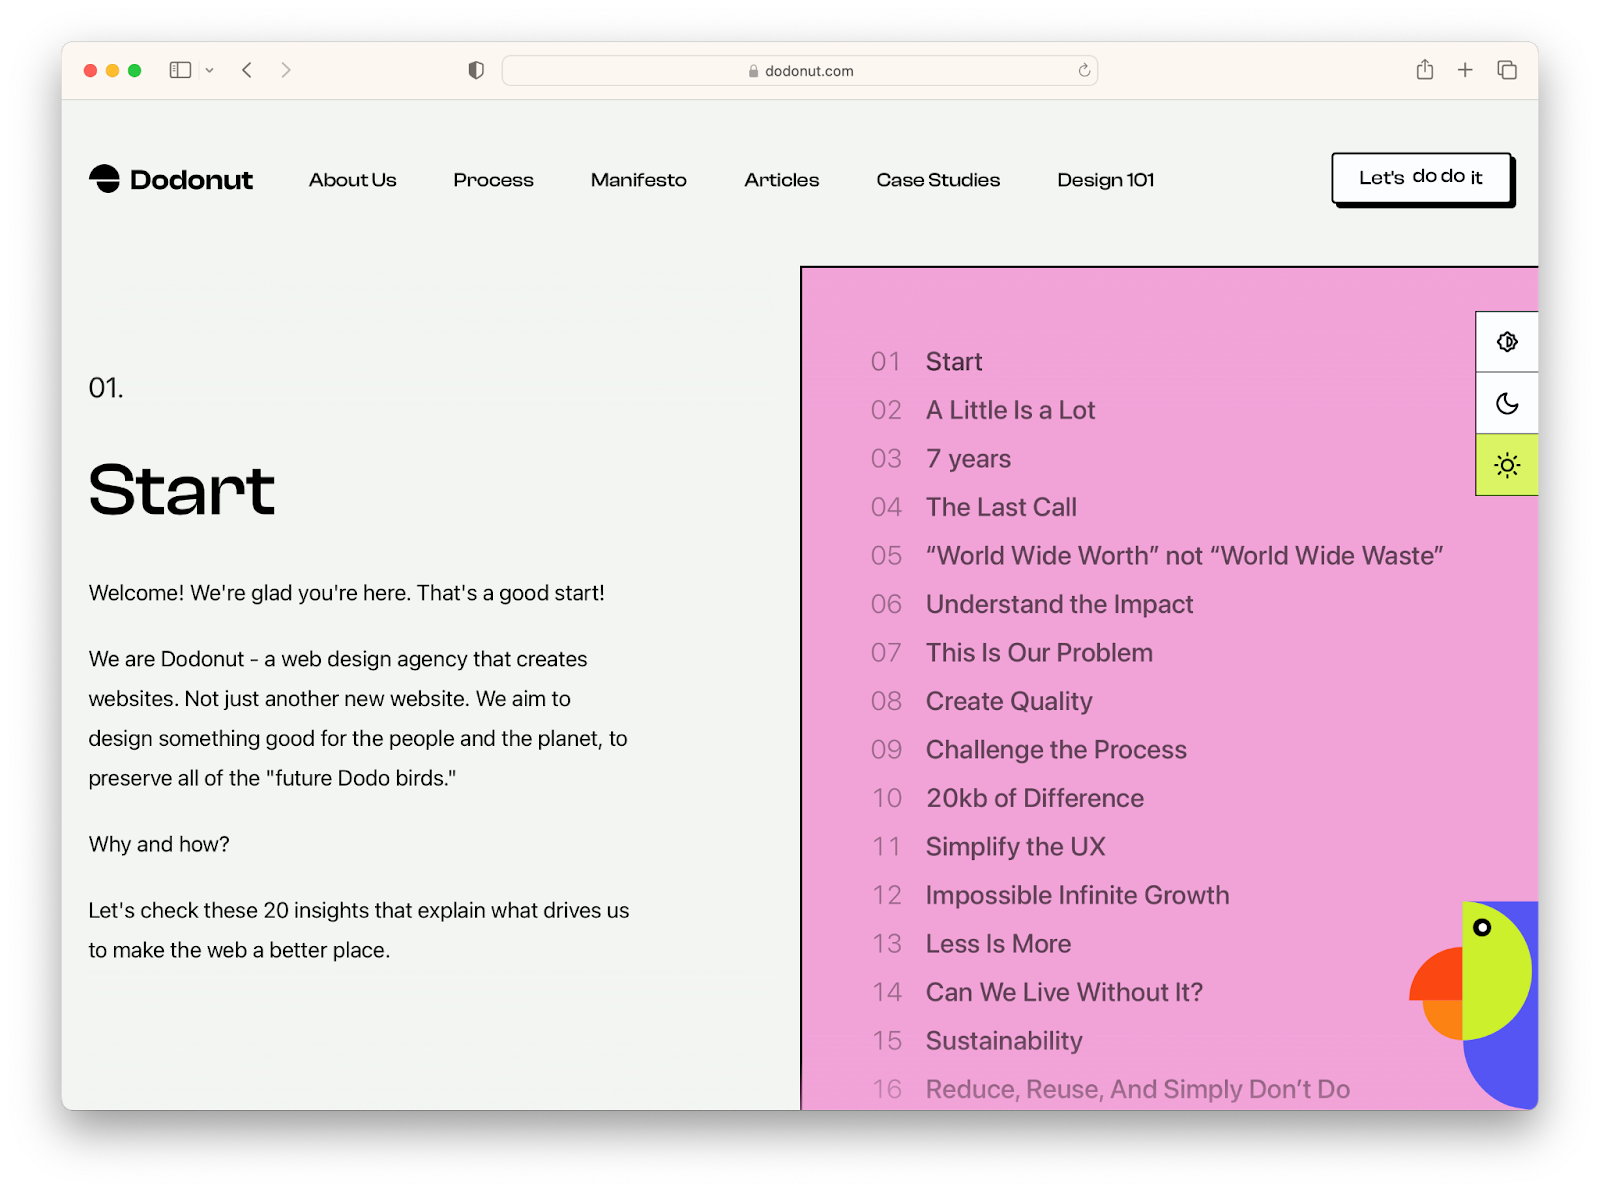Open the About Us menu item
The image size is (1600, 1192).
pyautogui.click(x=353, y=180)
